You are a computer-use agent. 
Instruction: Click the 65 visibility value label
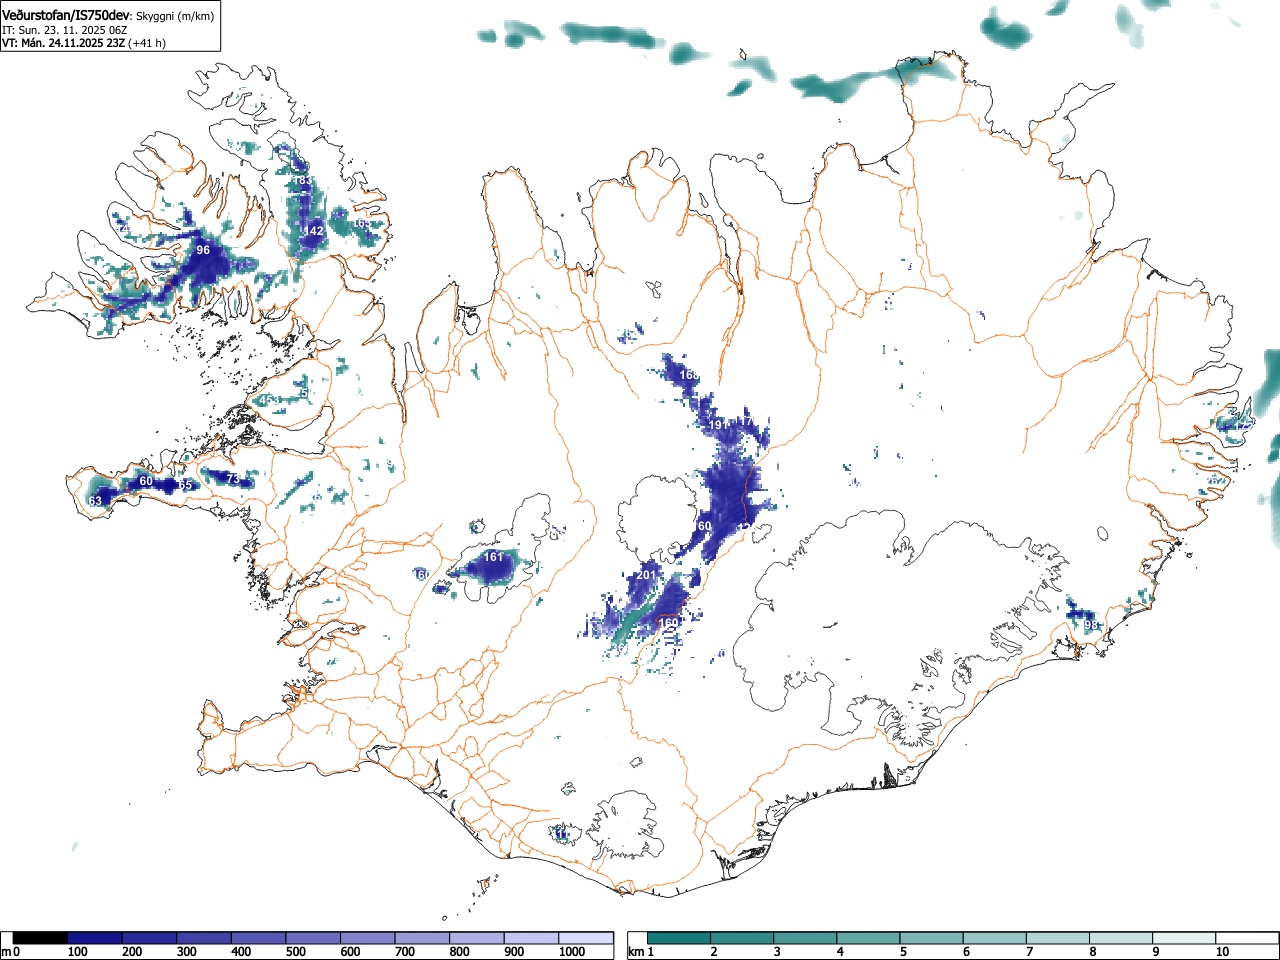185,485
